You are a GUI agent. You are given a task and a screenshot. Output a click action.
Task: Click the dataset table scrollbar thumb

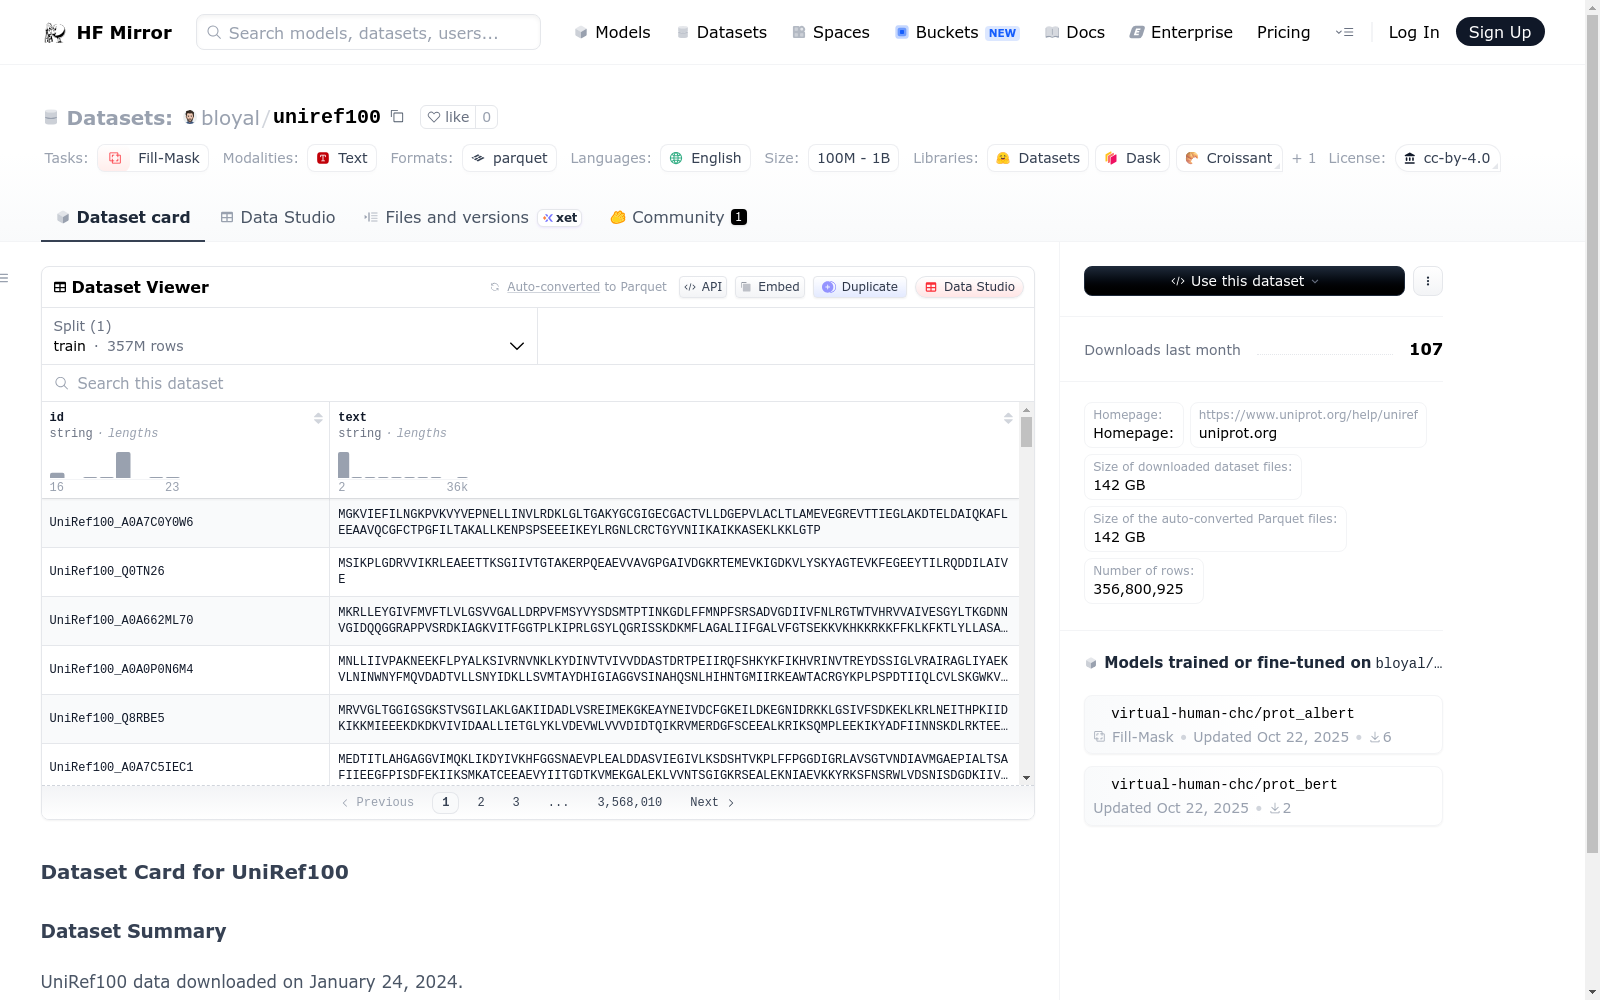coord(1026,432)
